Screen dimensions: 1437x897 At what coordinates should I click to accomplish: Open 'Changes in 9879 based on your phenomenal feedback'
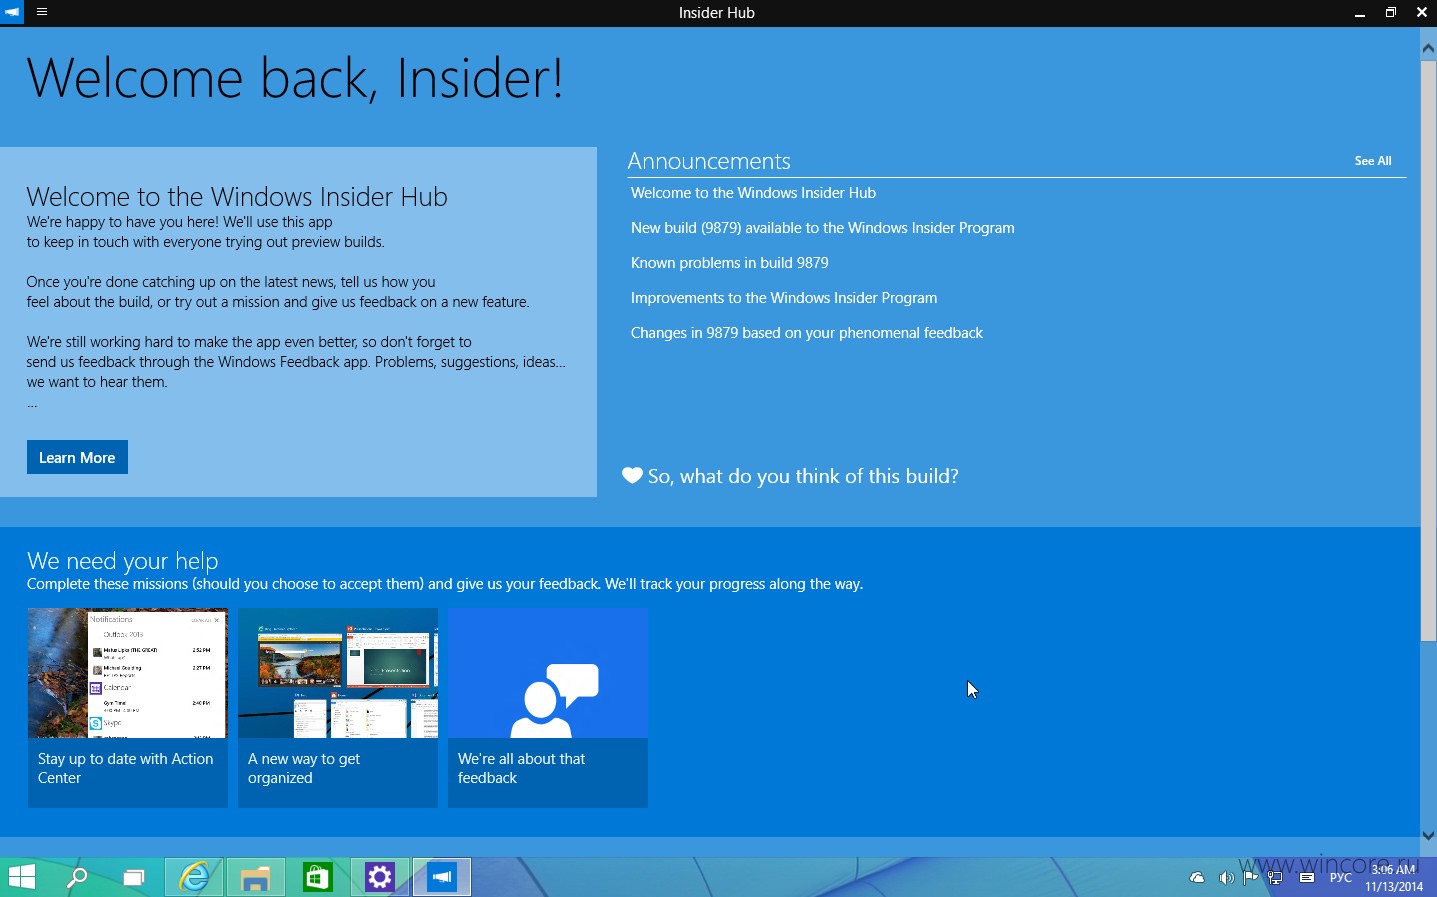coord(806,333)
